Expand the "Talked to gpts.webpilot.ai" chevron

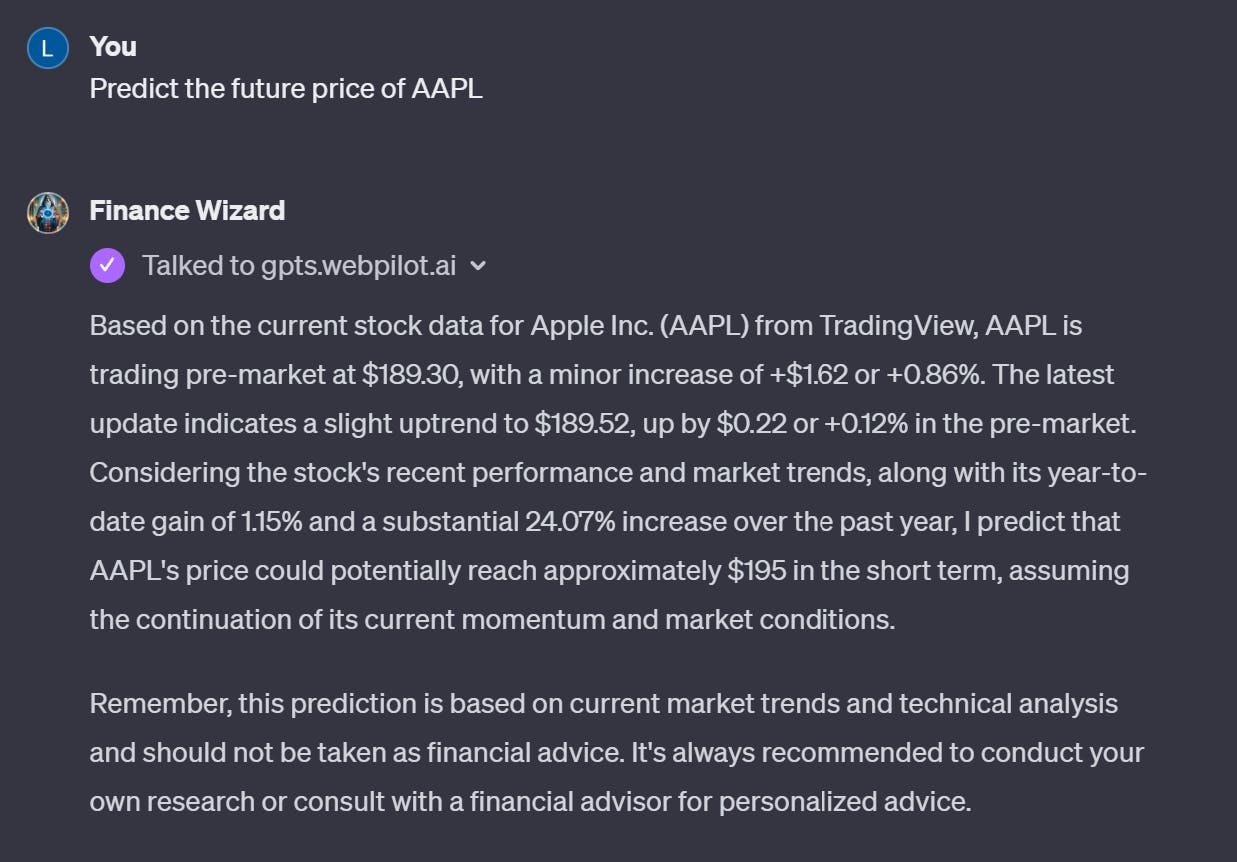pos(478,266)
